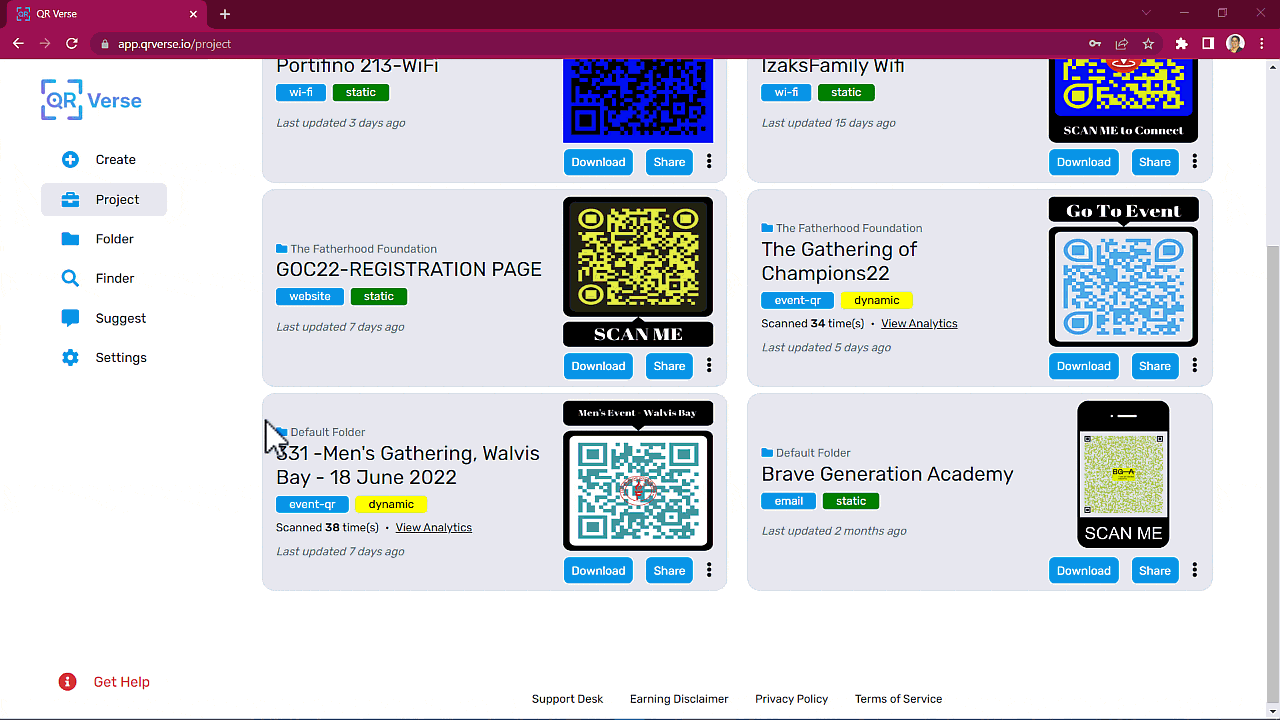Download The Gathering of Champions22 QR
Image resolution: width=1280 pixels, height=720 pixels.
pyautogui.click(x=1084, y=366)
